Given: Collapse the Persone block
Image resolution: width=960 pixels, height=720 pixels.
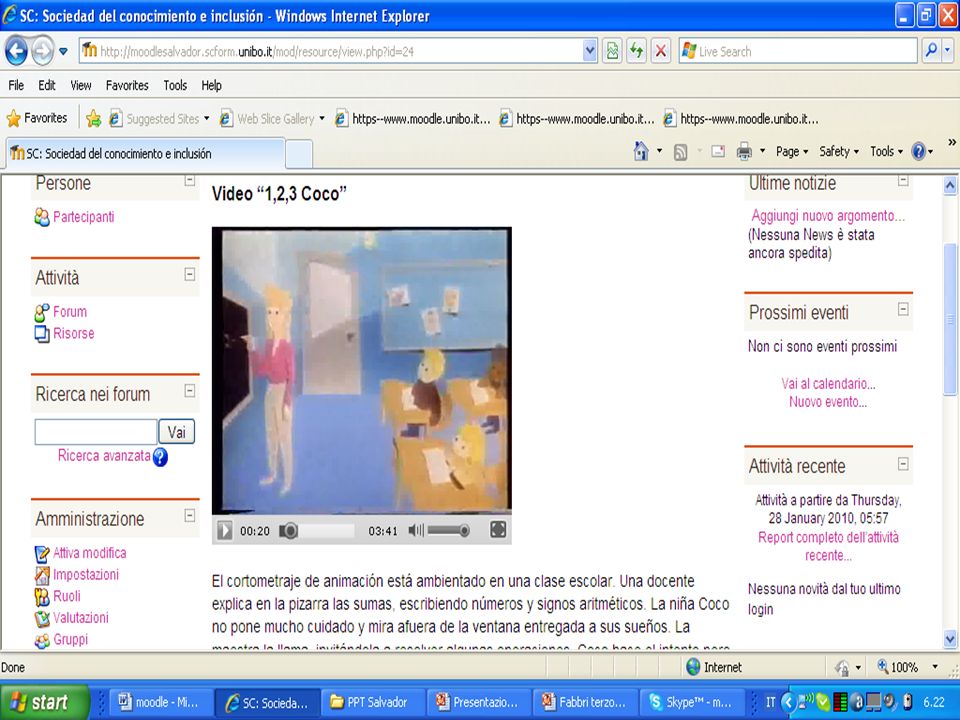Looking at the screenshot, I should [x=190, y=180].
